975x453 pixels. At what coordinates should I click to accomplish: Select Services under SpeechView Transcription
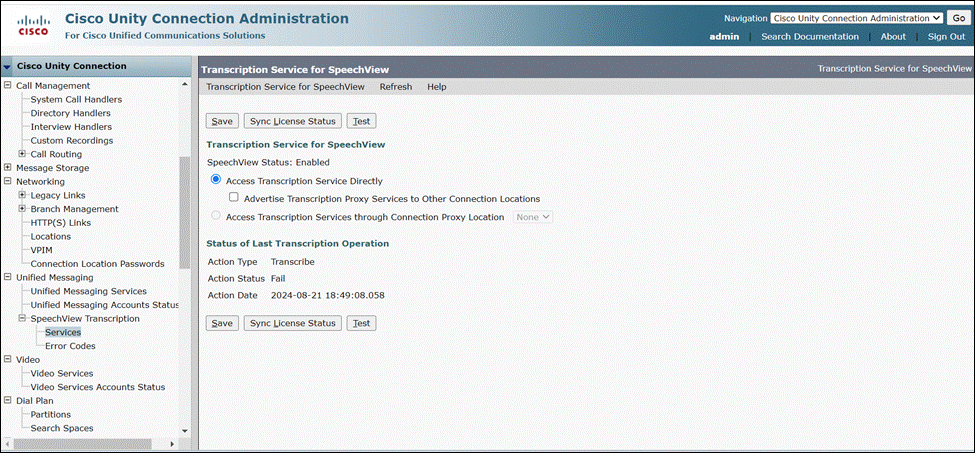coord(63,332)
